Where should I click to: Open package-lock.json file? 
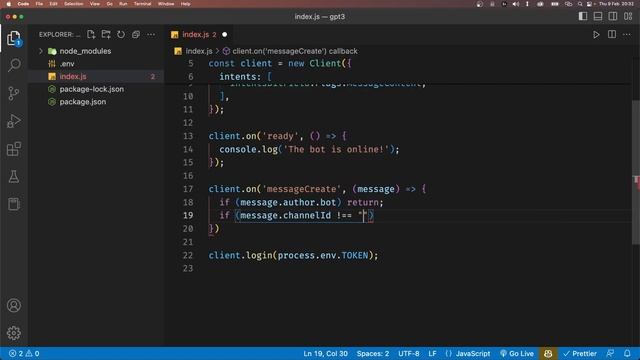(x=96, y=89)
